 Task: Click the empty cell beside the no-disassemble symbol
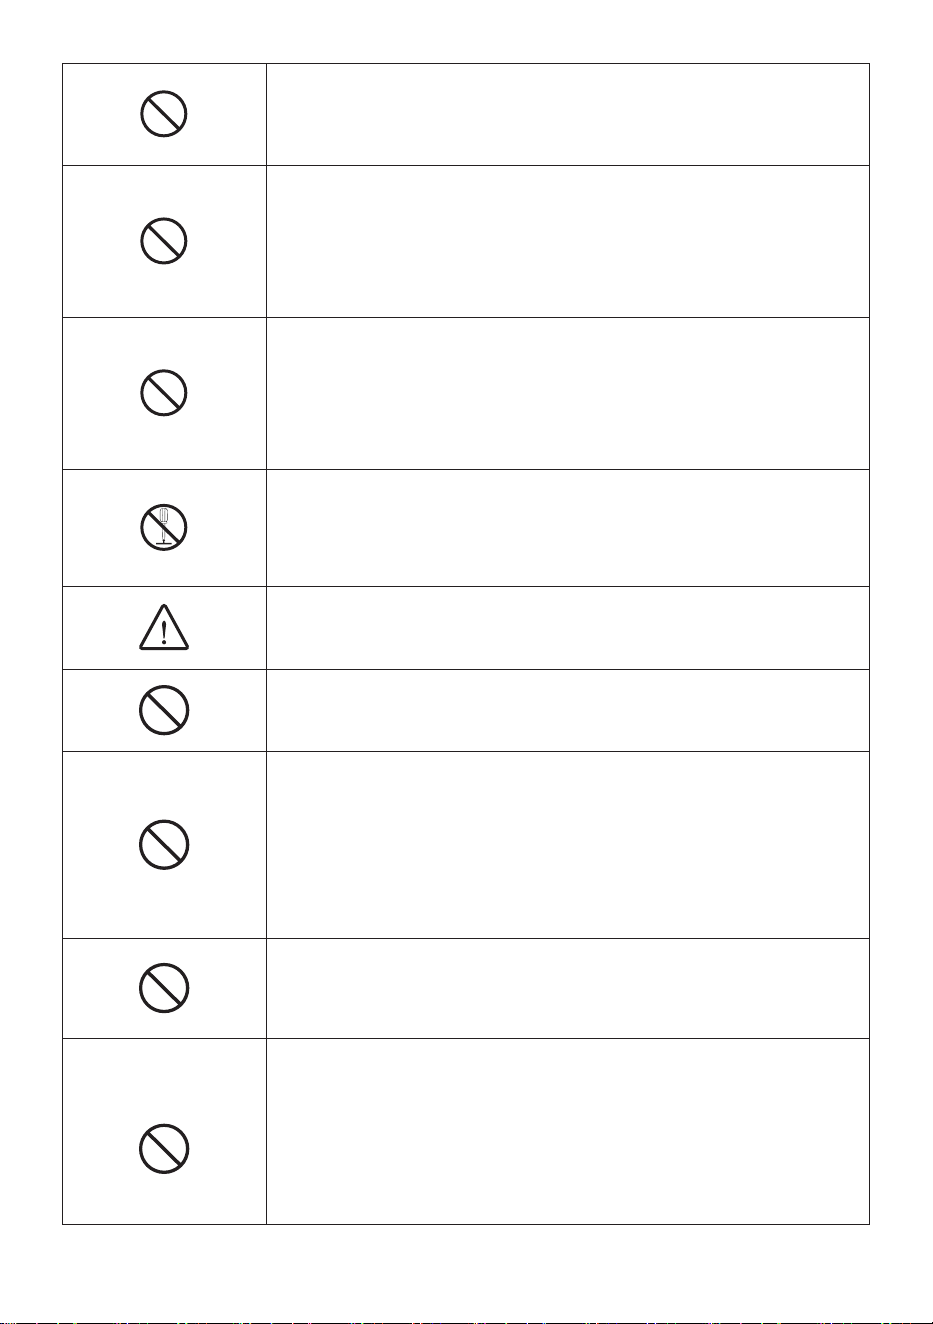click(x=567, y=528)
